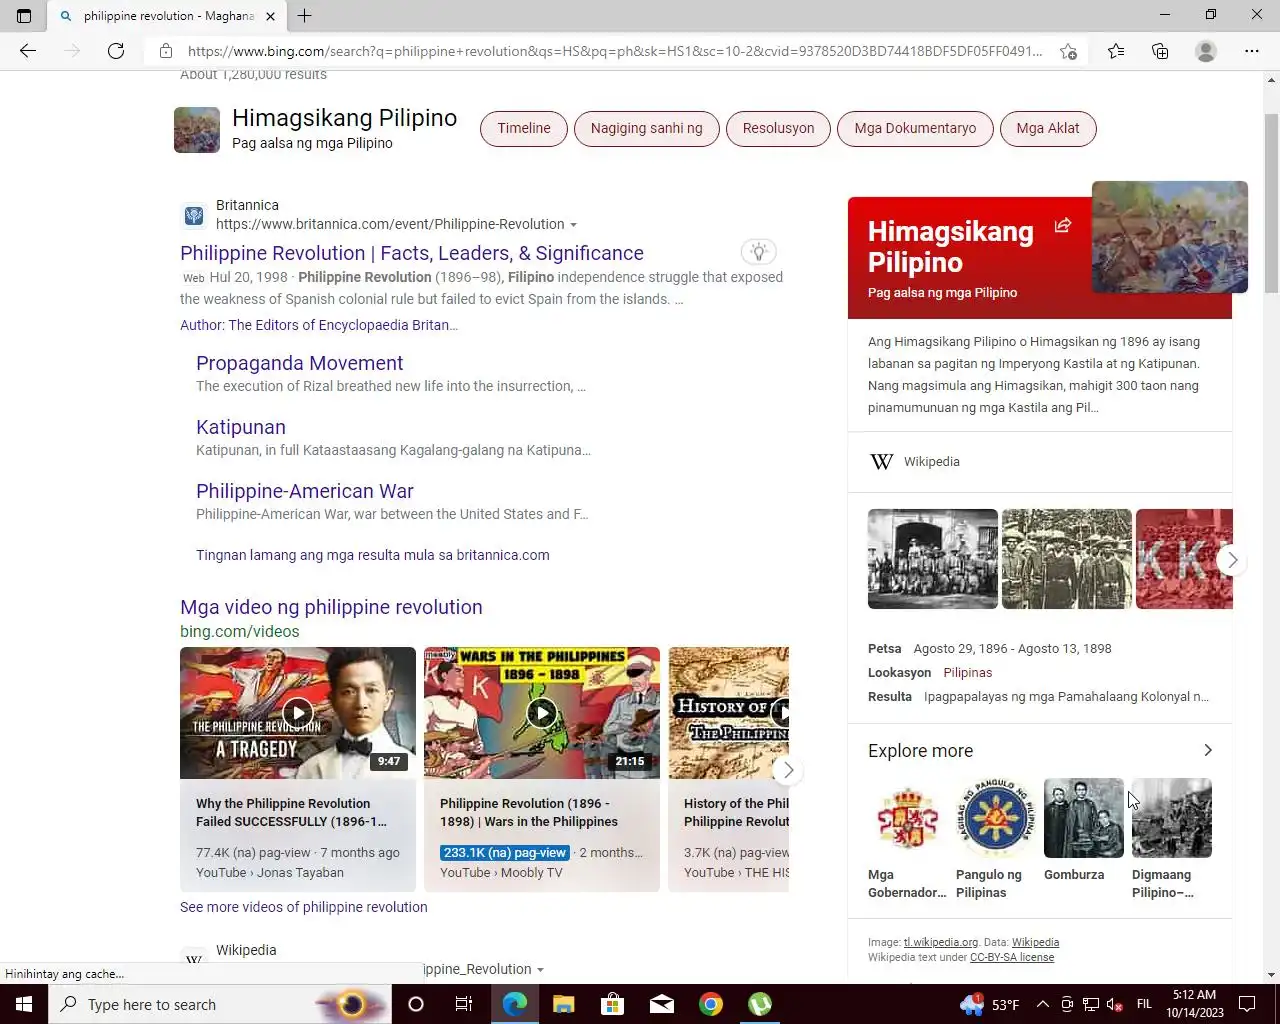This screenshot has width=1280, height=1024.
Task: Advance the knowledge panel image carousel
Action: point(1232,560)
